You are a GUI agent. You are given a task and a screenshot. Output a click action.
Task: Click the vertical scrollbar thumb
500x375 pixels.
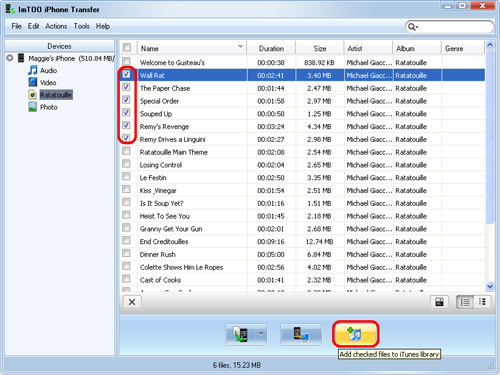(490, 137)
